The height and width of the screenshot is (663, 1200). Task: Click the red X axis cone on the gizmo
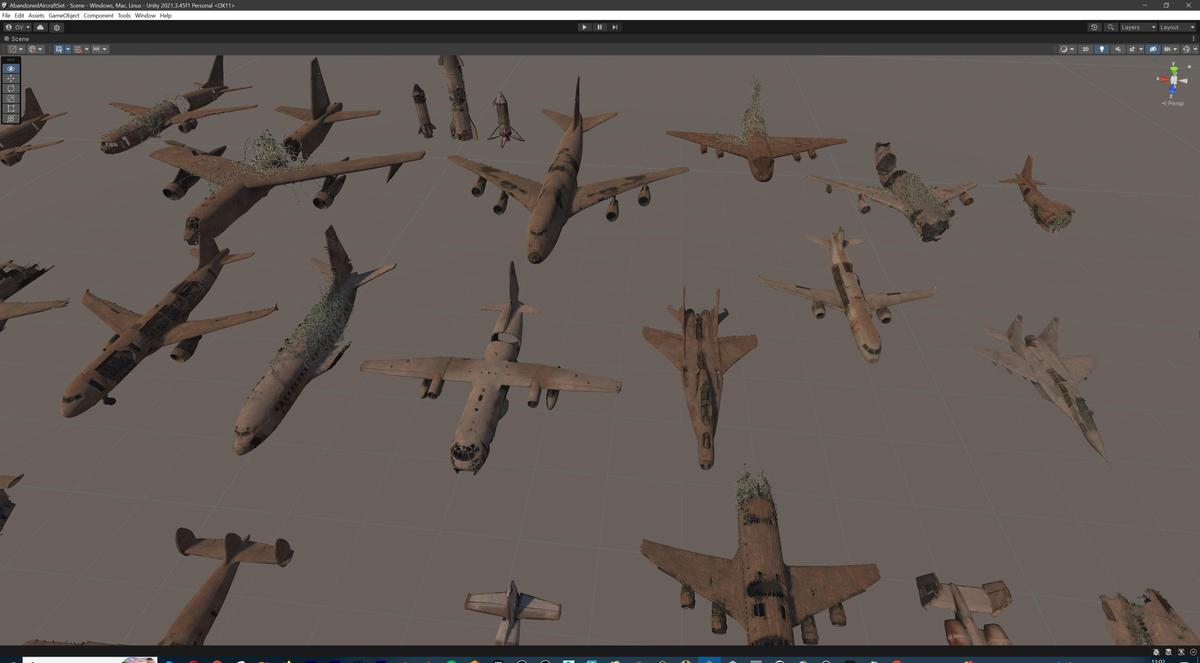[x=1163, y=79]
